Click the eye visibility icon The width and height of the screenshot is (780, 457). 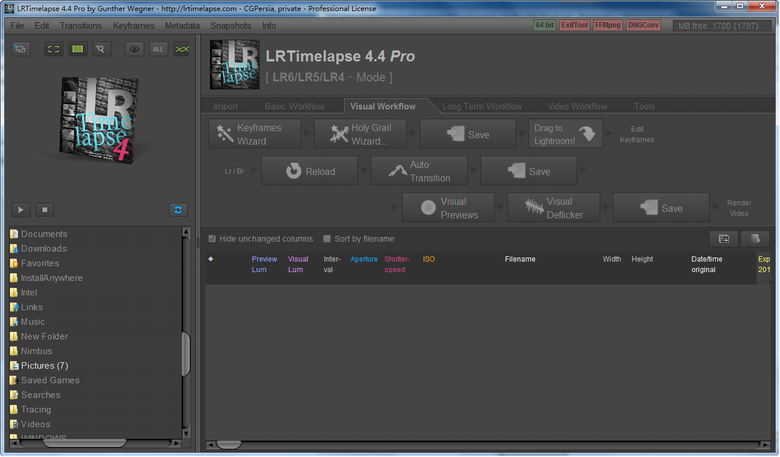pos(135,48)
